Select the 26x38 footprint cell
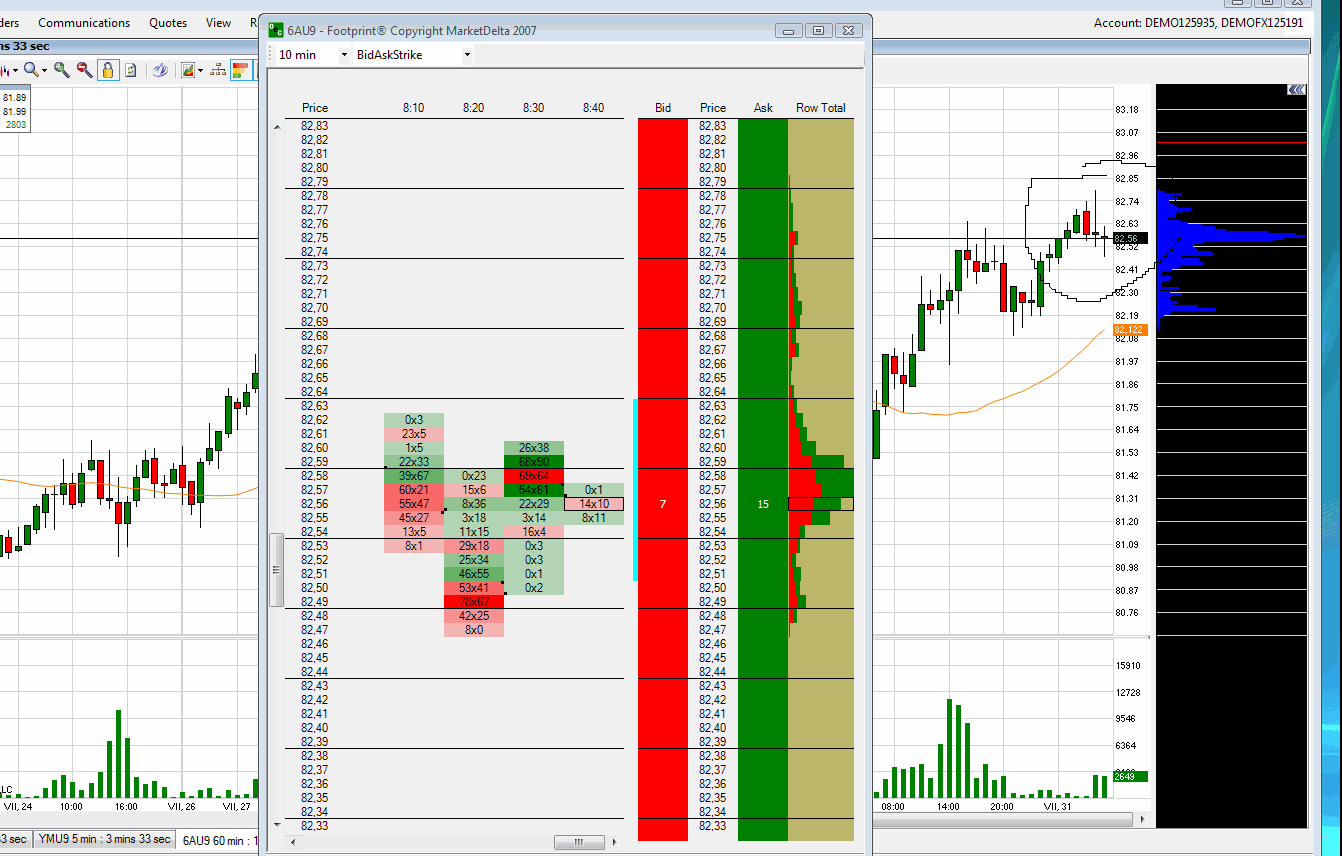The width and height of the screenshot is (1342, 856). pos(533,448)
